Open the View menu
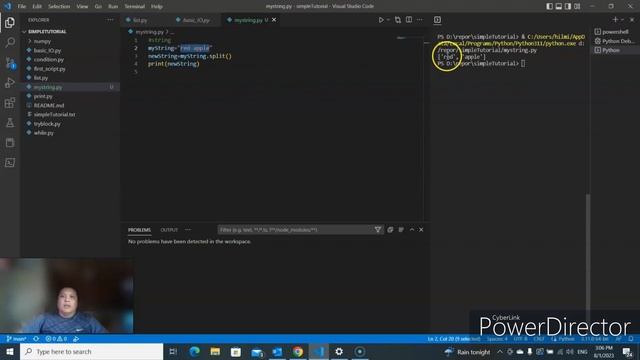The height and width of the screenshot is (360, 640). point(82,7)
